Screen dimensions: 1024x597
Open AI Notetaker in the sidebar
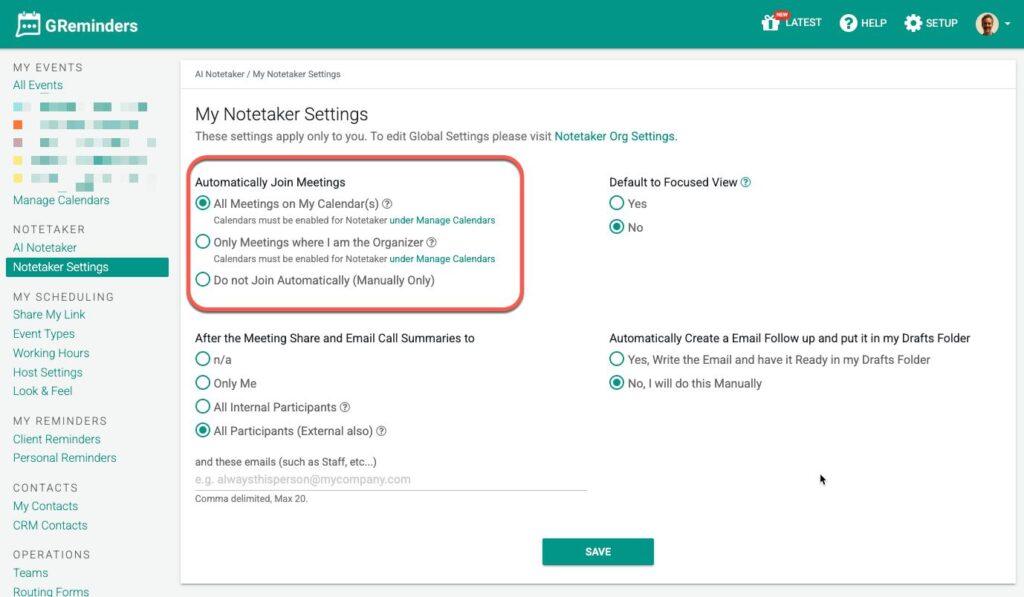tap(45, 248)
